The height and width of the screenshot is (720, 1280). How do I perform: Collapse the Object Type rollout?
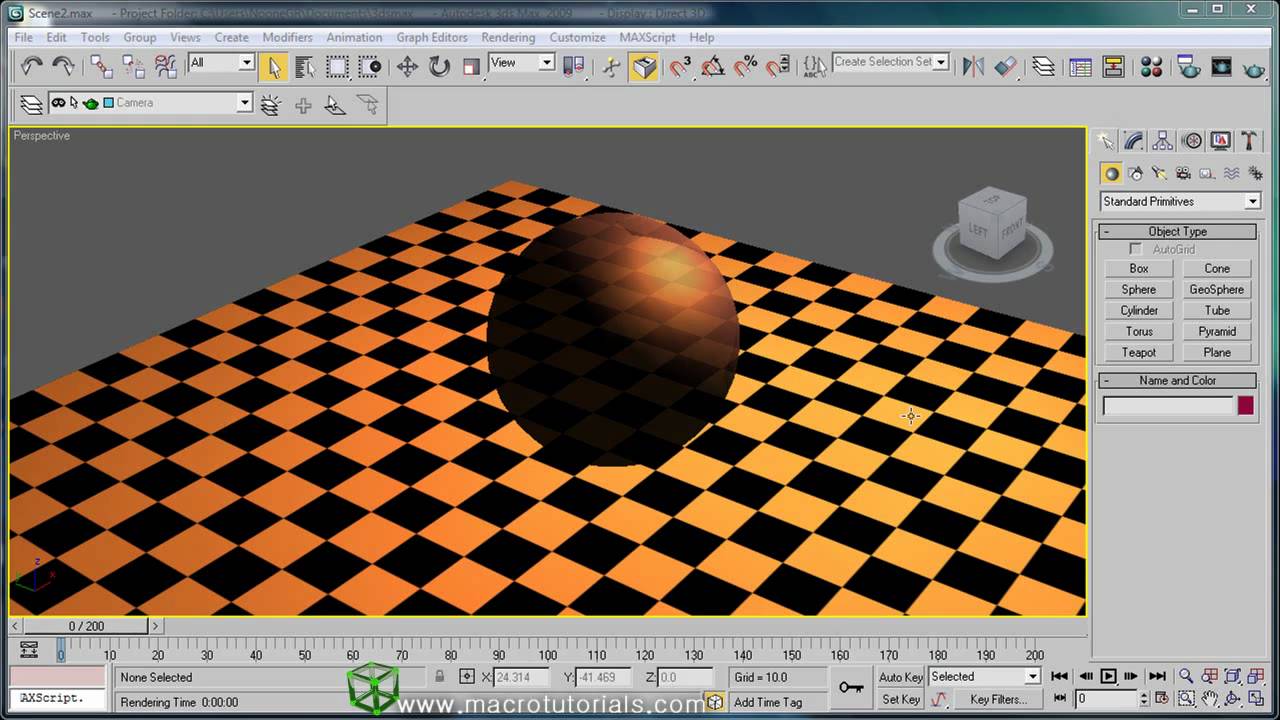(x=1177, y=231)
